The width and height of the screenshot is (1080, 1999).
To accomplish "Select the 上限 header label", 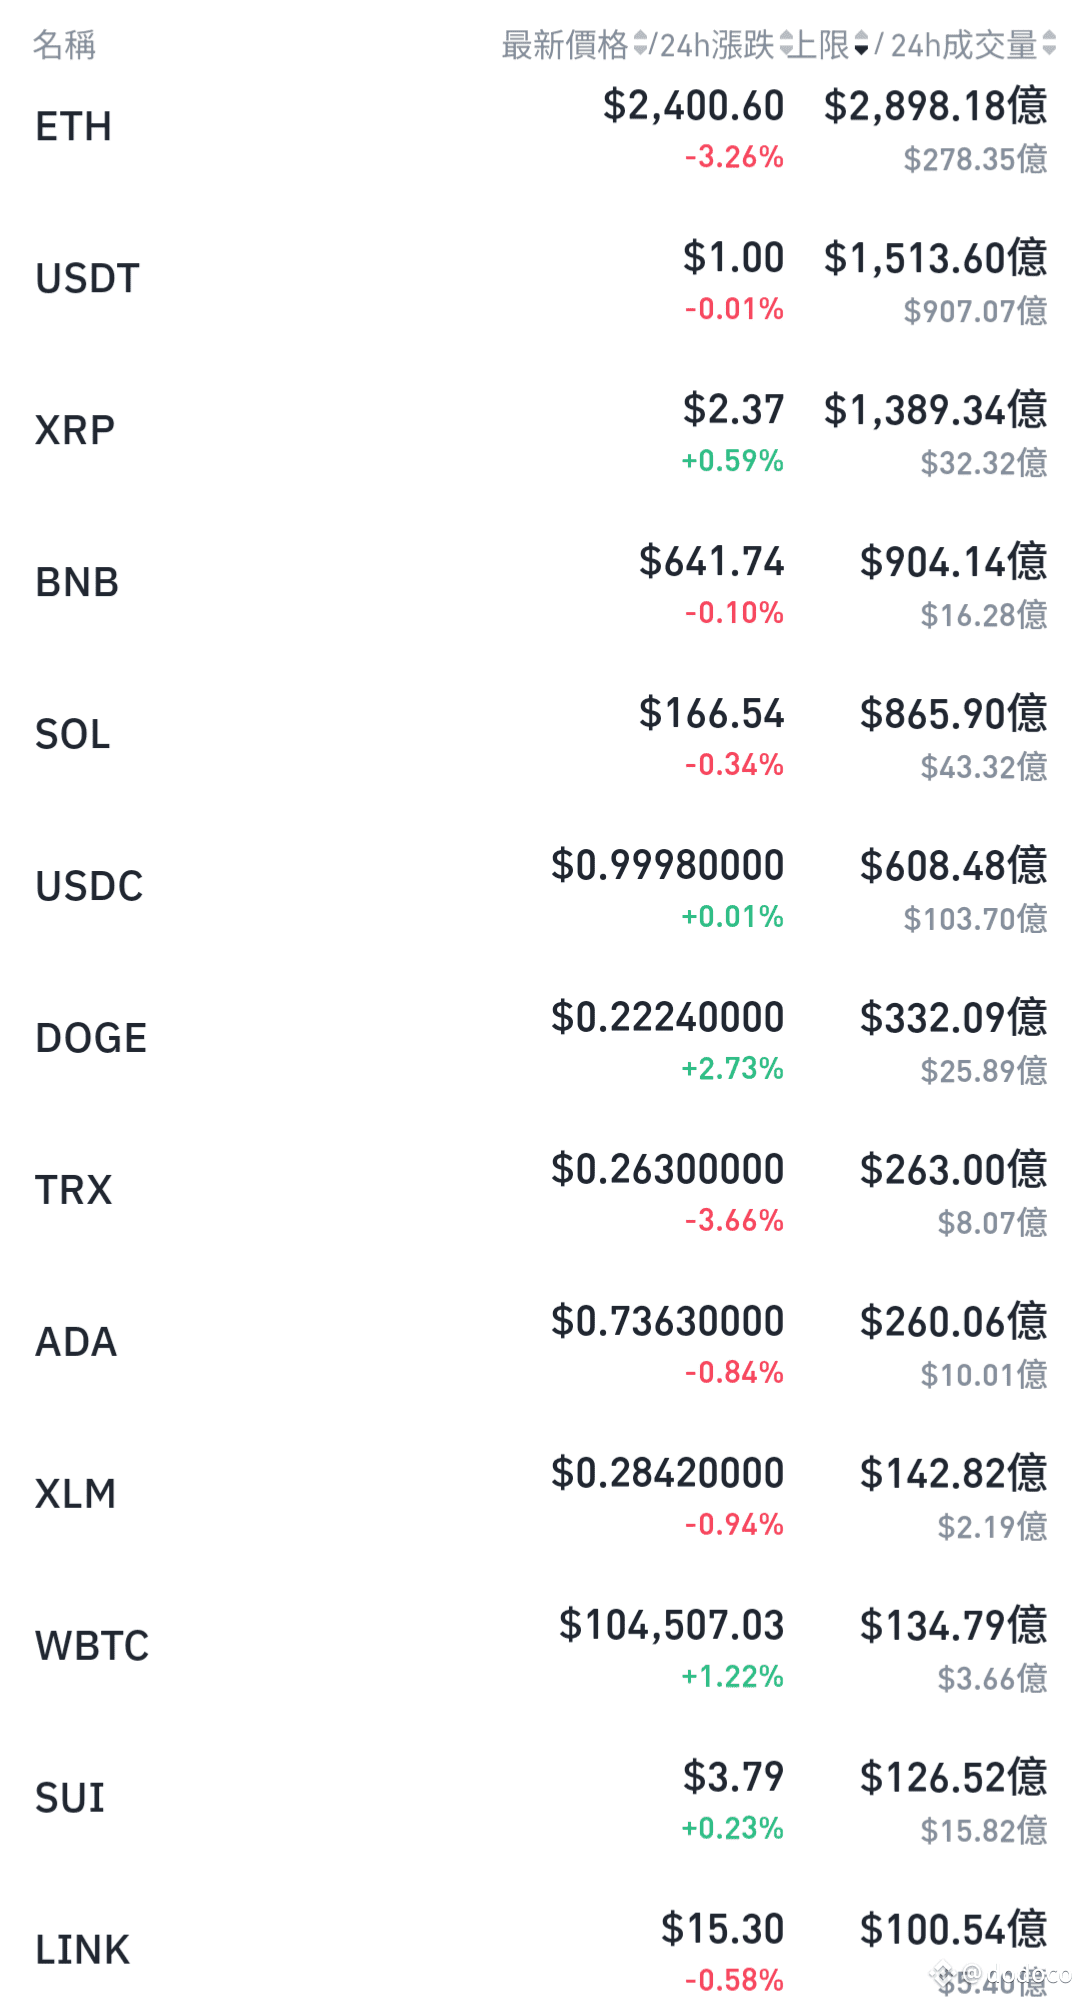I will (822, 45).
